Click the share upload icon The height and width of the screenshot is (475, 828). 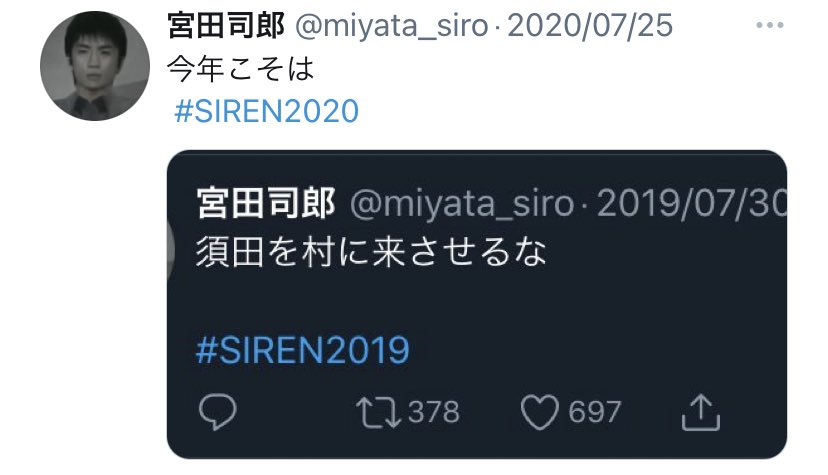700,412
